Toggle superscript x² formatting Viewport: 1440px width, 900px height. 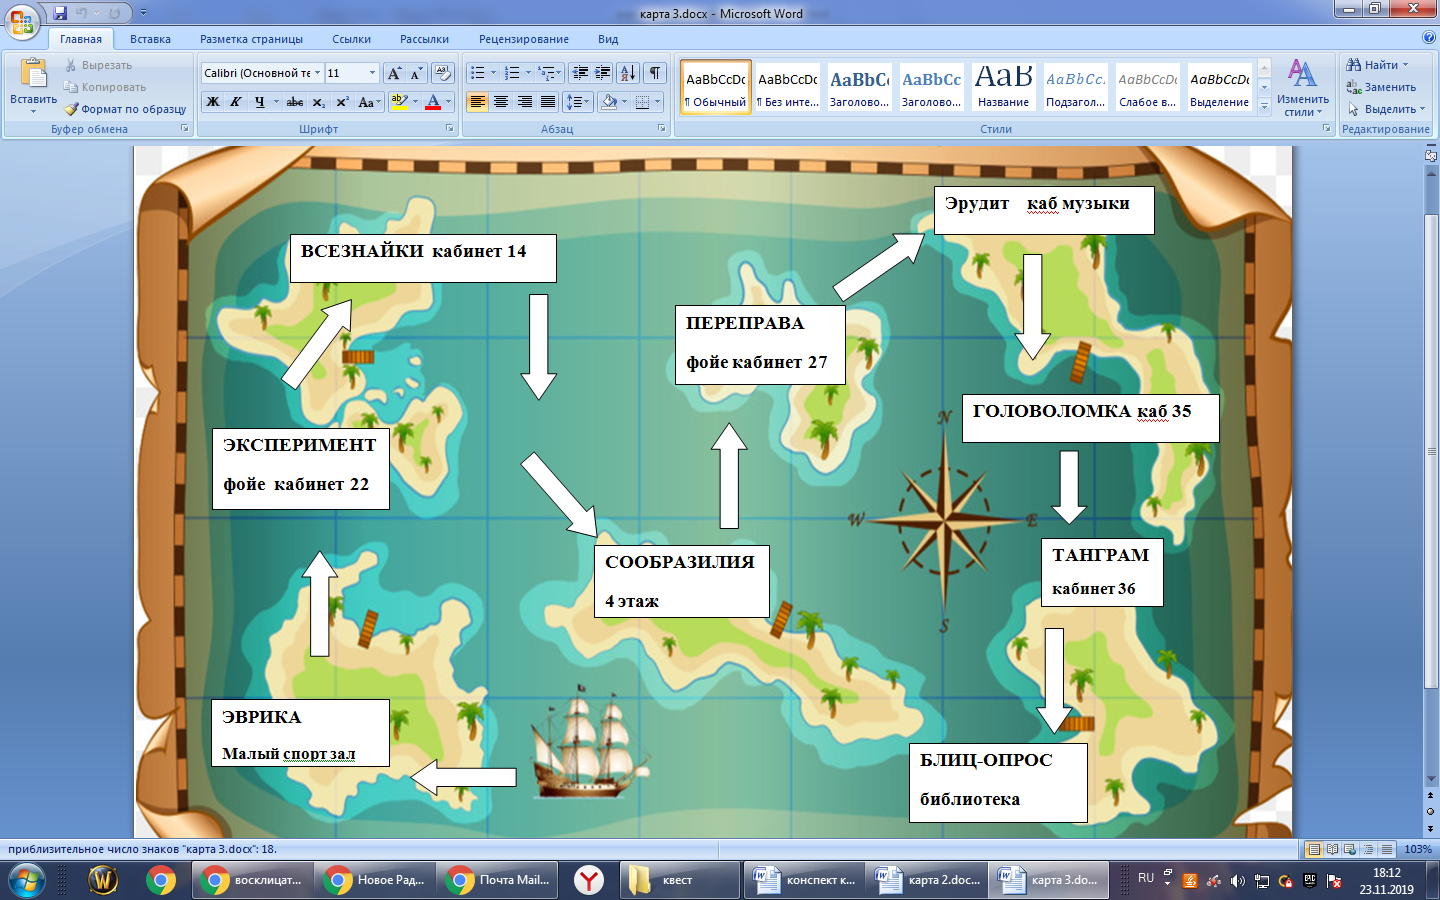pos(342,102)
